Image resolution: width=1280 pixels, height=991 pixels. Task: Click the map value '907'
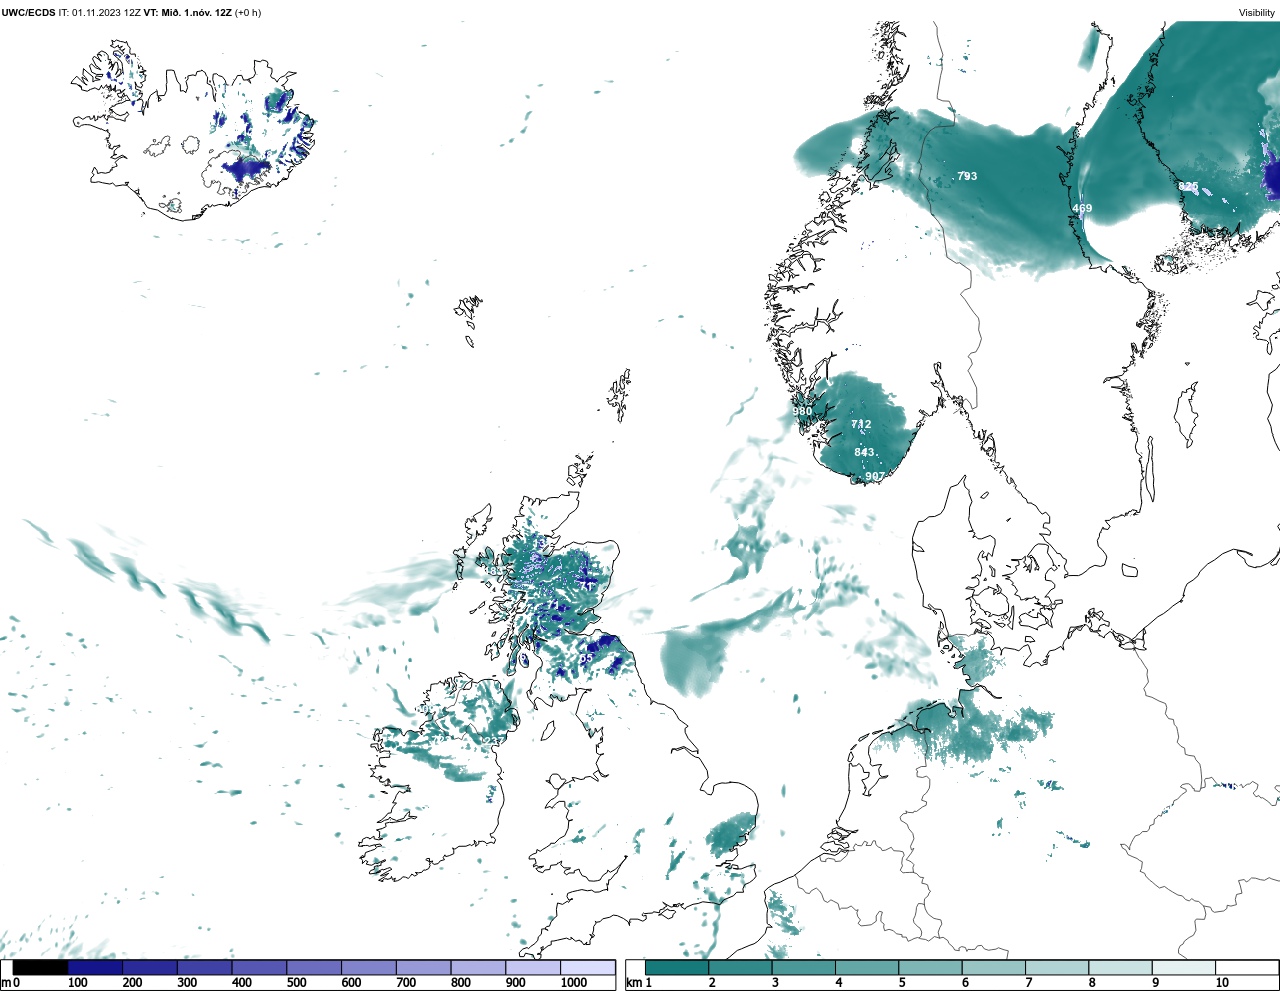875,476
